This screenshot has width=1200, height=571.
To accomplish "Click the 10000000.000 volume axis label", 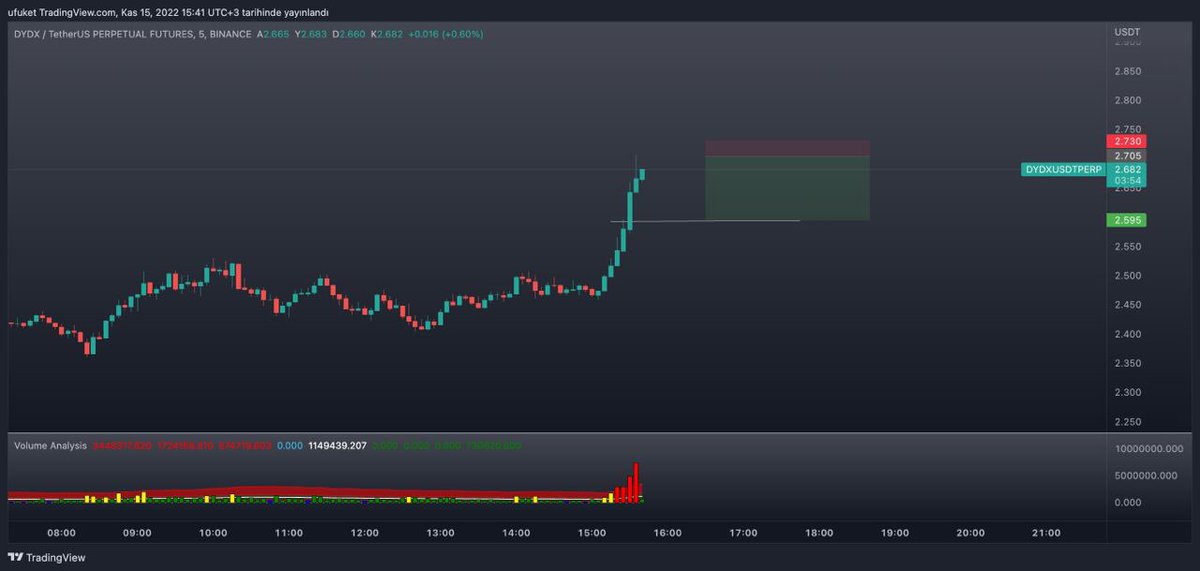I will point(1149,450).
